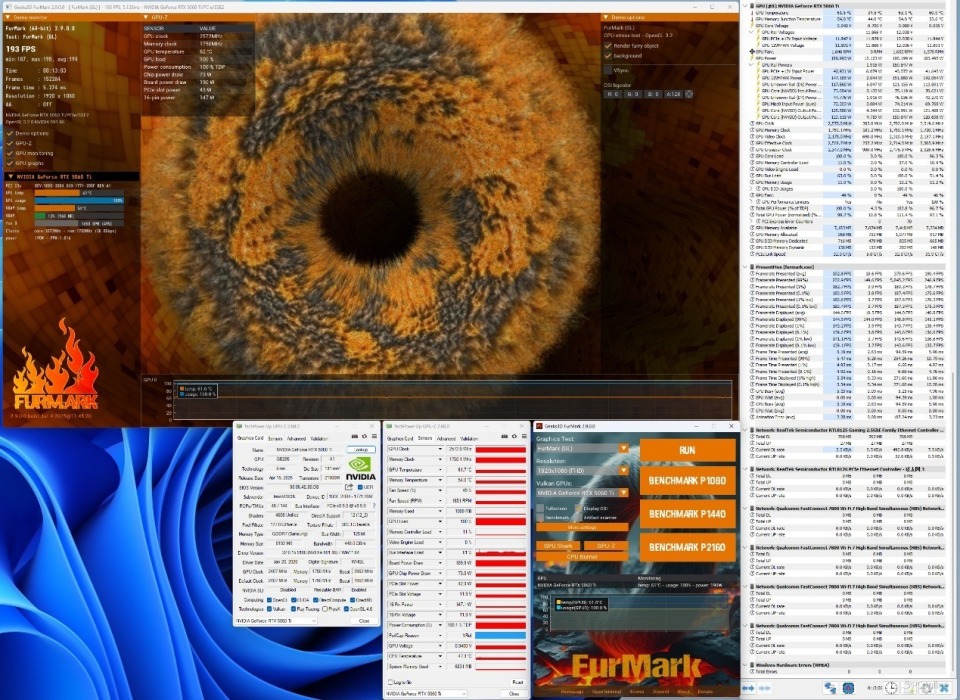This screenshot has height=700, width=960.
Task: Open the GPU Temperature sensor dropdown
Action: click(x=440, y=470)
